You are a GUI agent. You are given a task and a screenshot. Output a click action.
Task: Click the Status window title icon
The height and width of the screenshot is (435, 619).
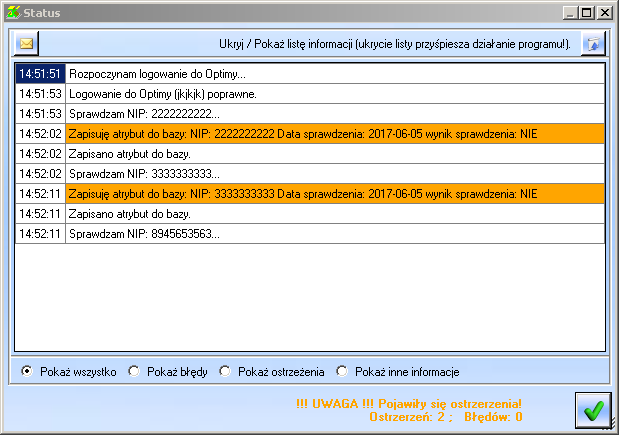(13, 13)
